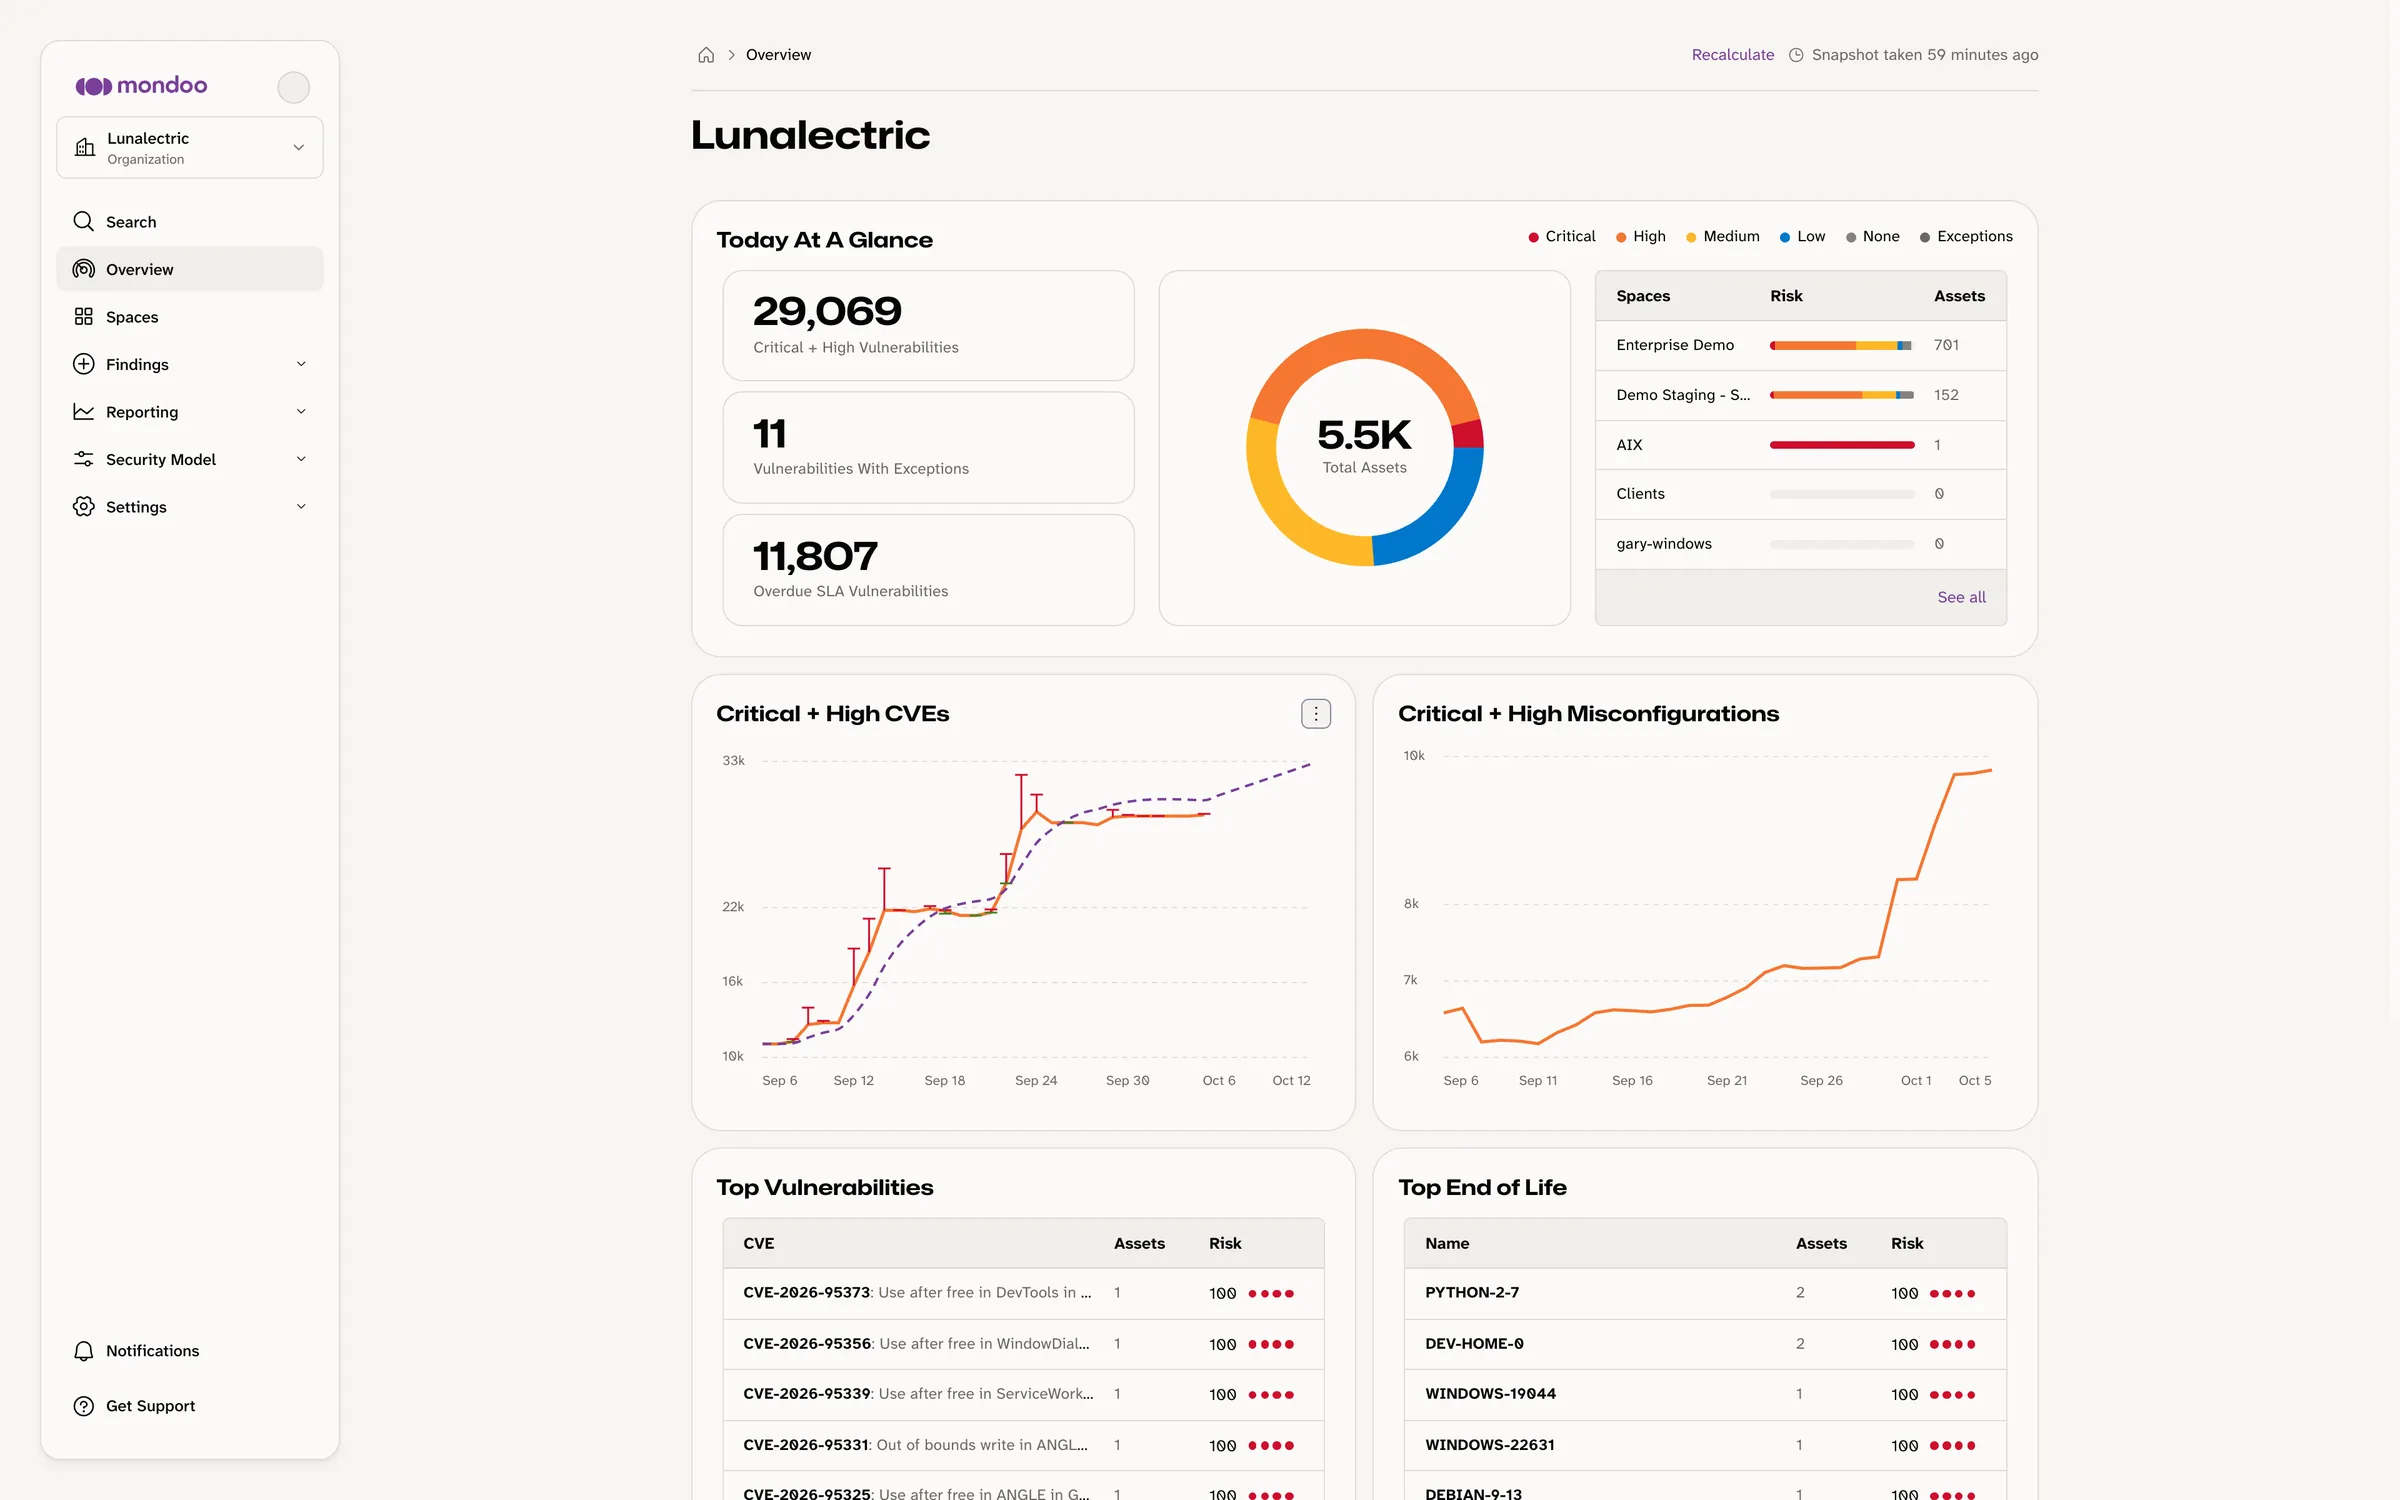
Task: Expand the Findings menu chevron
Action: (301, 364)
